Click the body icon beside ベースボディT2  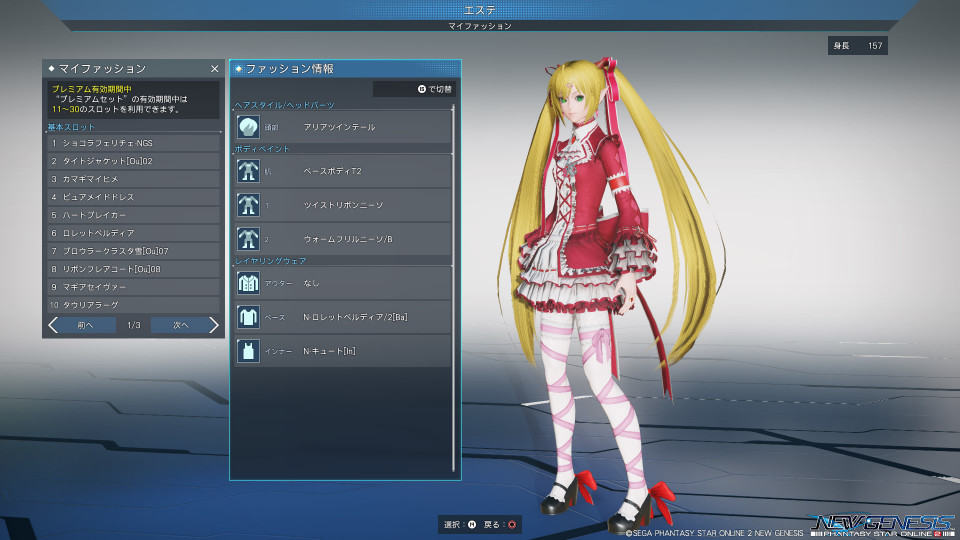(248, 171)
